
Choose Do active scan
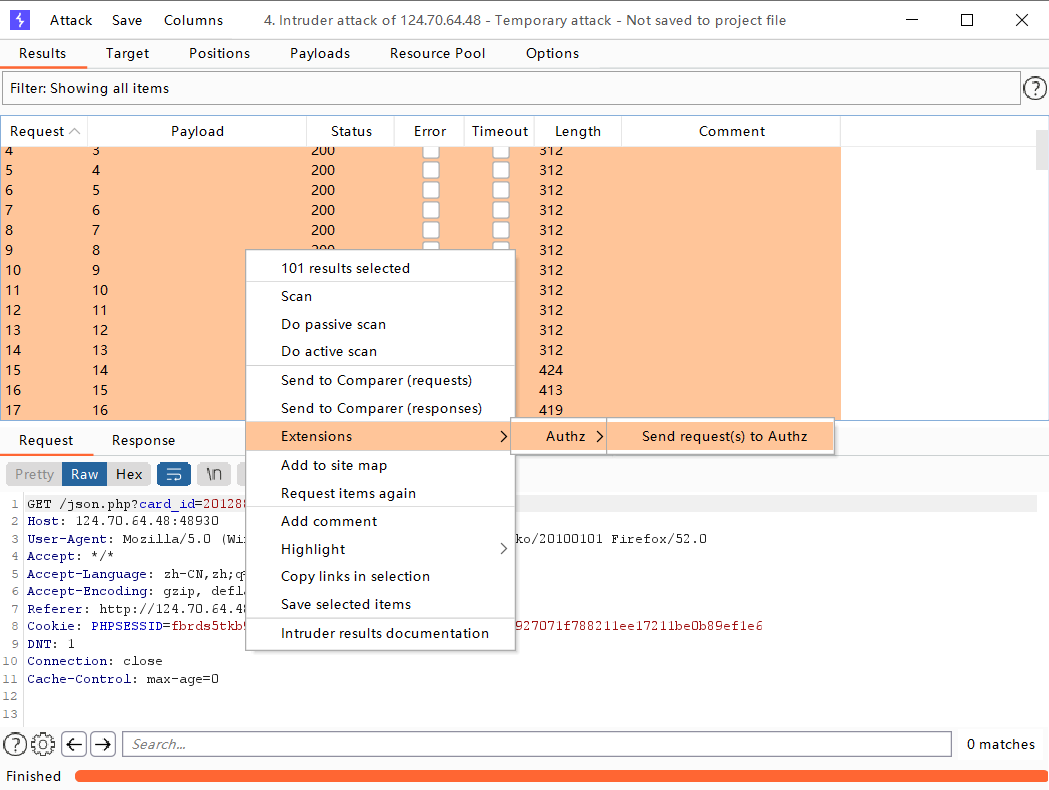click(x=381, y=351)
